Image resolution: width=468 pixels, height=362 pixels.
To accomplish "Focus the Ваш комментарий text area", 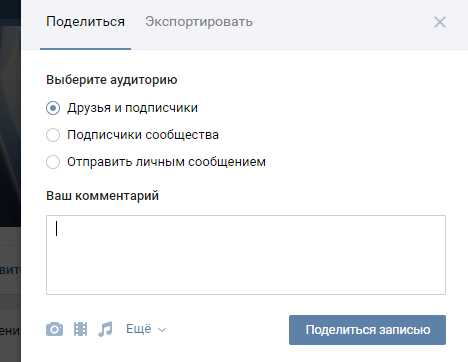I will pos(246,255).
